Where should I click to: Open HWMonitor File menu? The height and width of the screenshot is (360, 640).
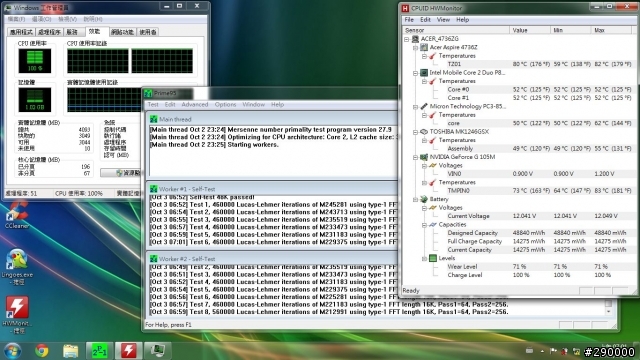(409, 20)
